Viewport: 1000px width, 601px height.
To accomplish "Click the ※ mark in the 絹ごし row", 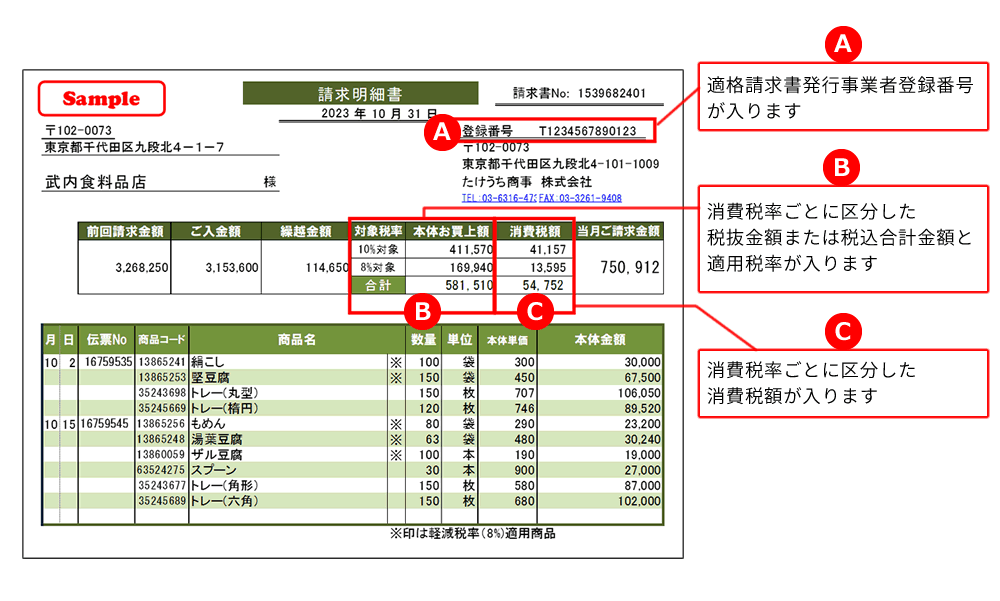I will [x=394, y=362].
